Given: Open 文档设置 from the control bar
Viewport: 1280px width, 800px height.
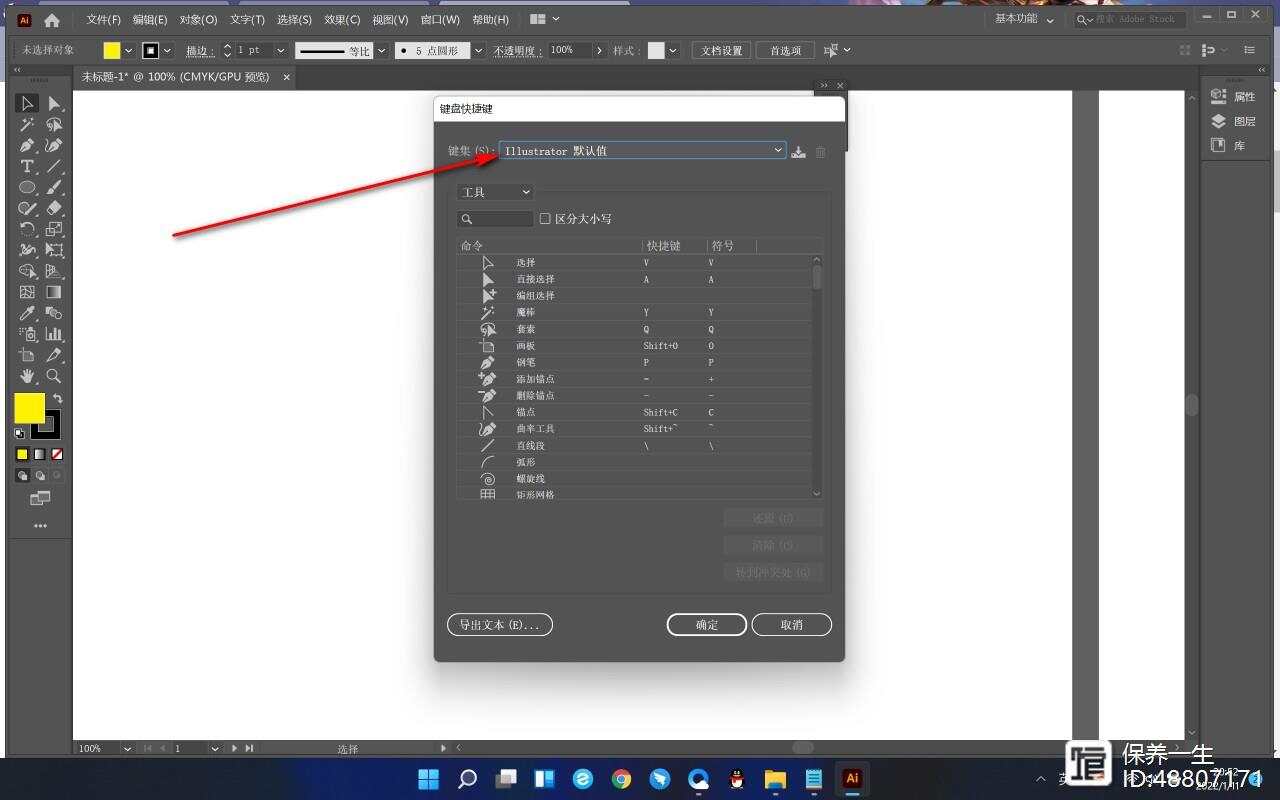Looking at the screenshot, I should point(721,50).
